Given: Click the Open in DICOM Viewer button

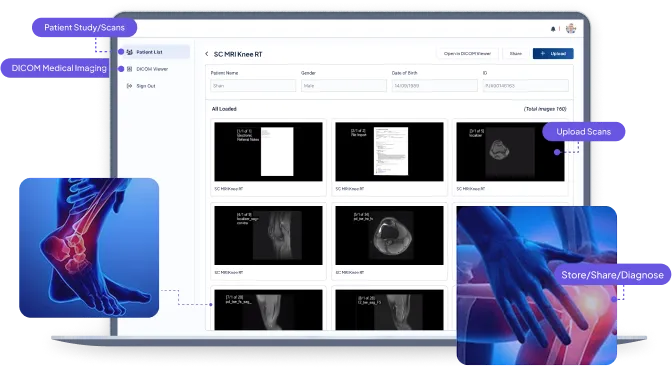Looking at the screenshot, I should pyautogui.click(x=467, y=54).
